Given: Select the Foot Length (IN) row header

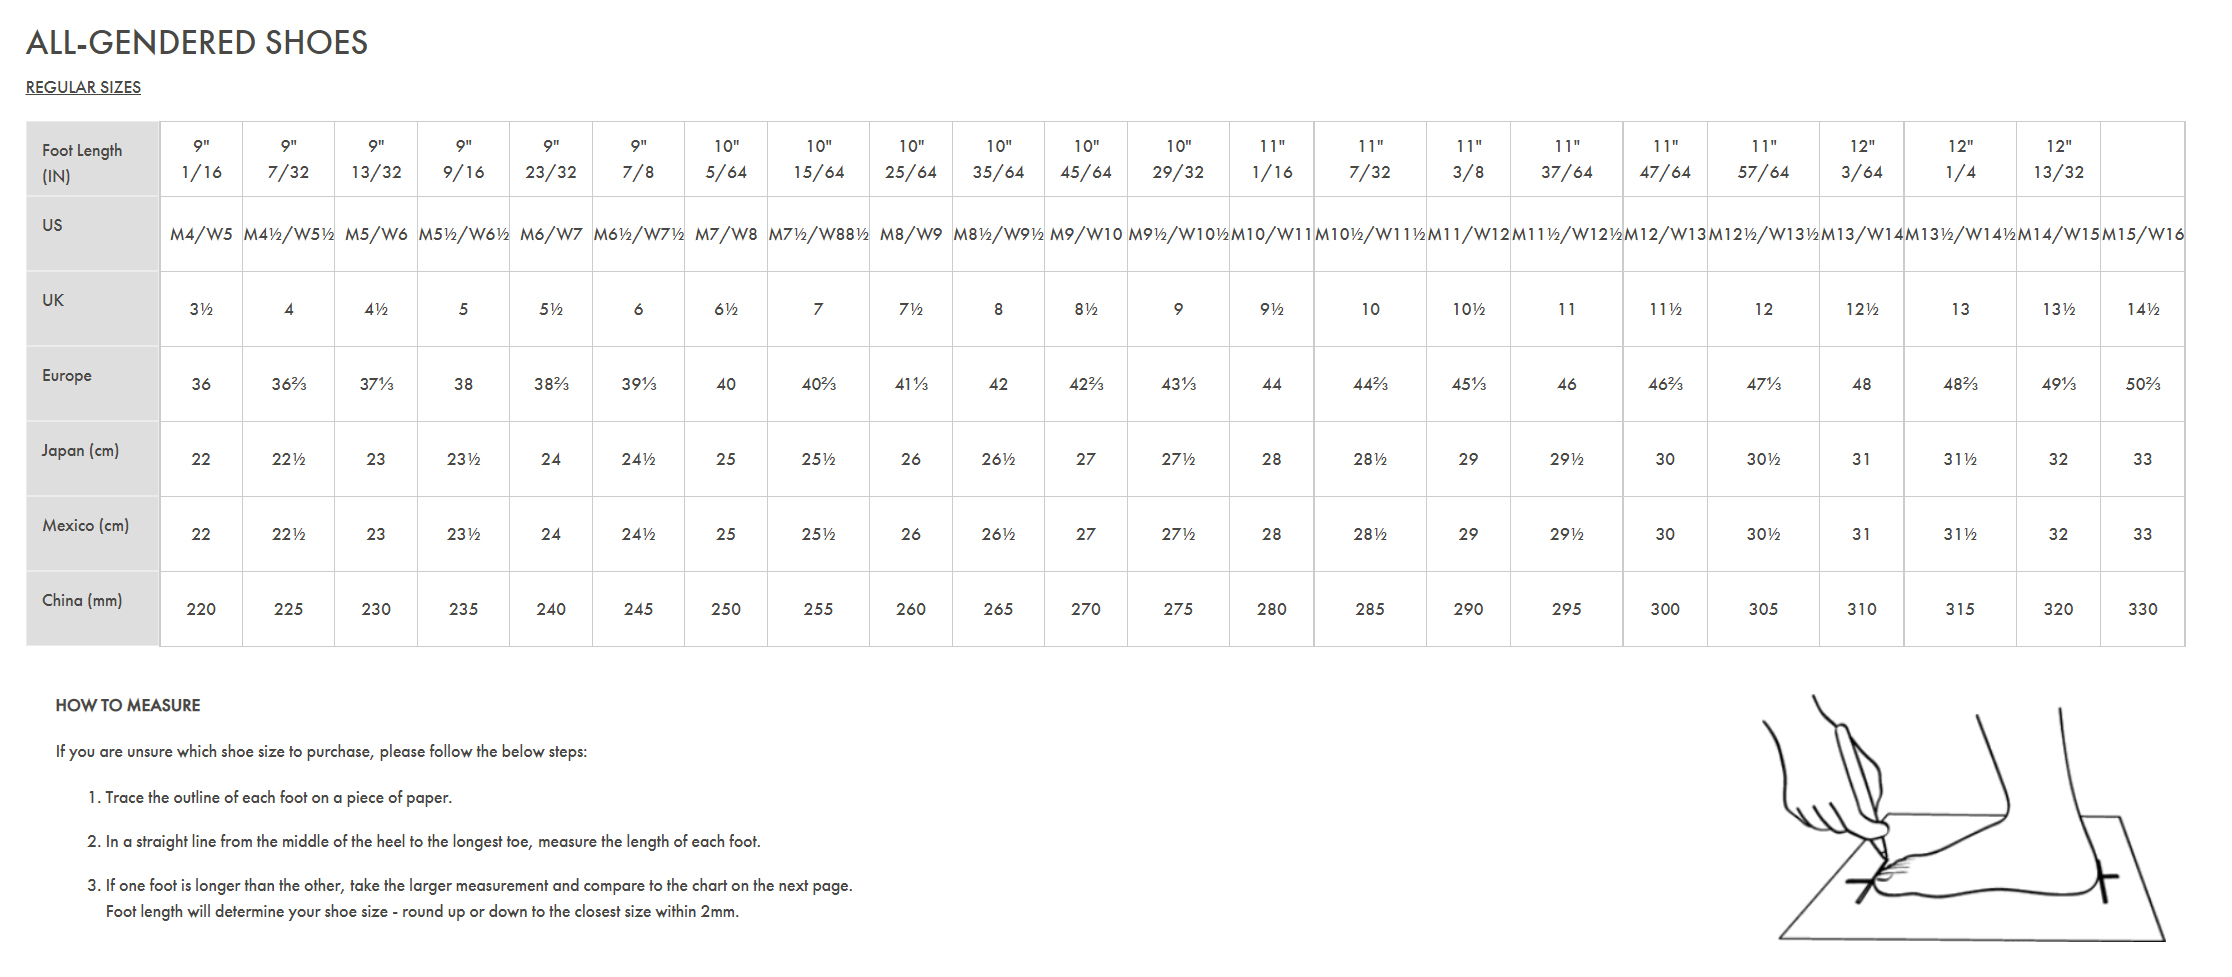Looking at the screenshot, I should click(93, 159).
